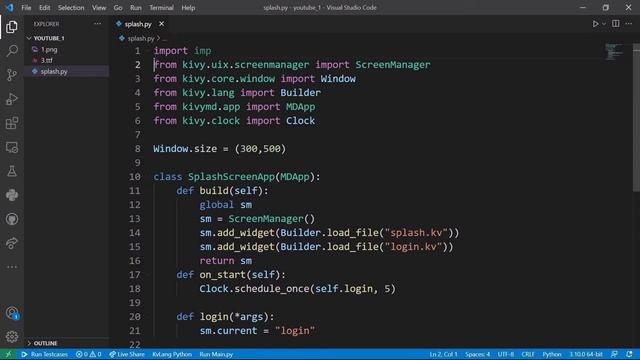Click the EXPLORER panel title
Image resolution: width=640 pixels, height=360 pixels.
(46, 24)
